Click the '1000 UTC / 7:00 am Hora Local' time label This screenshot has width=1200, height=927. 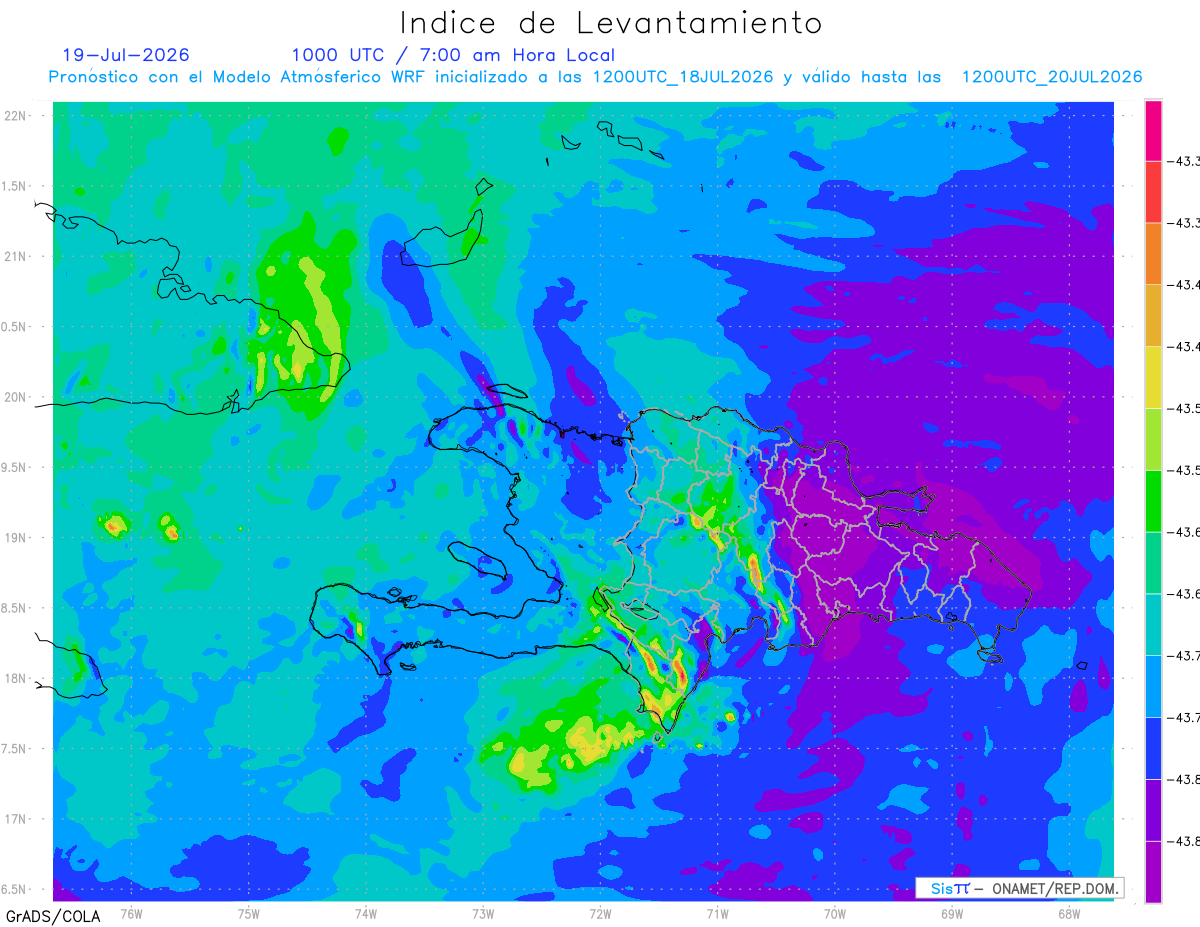click(x=453, y=55)
